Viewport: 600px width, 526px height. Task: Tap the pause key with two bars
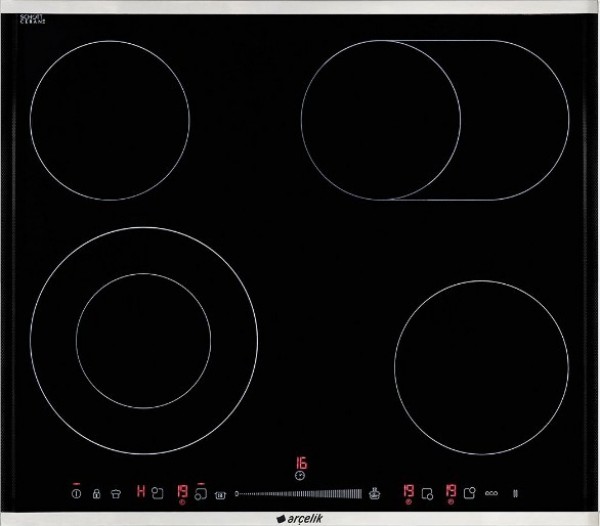515,493
